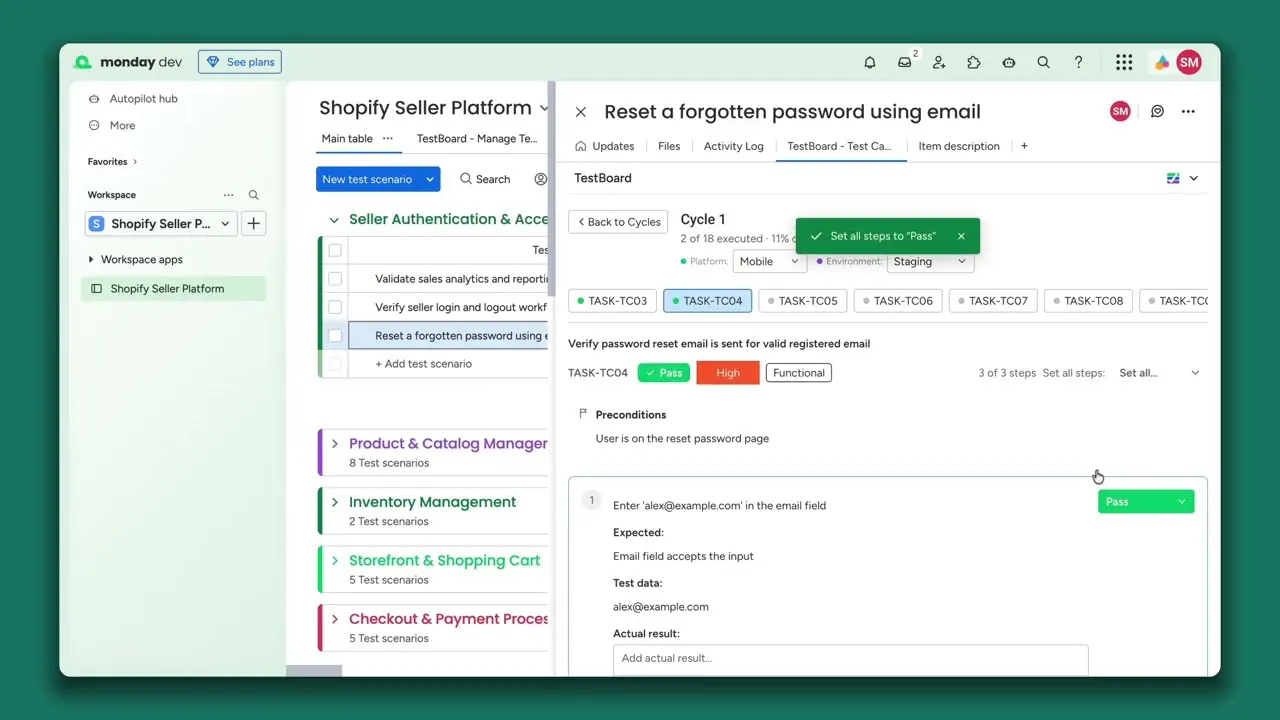Click the SM profile avatar in top bar
The width and height of the screenshot is (1280, 720).
pyautogui.click(x=1188, y=62)
